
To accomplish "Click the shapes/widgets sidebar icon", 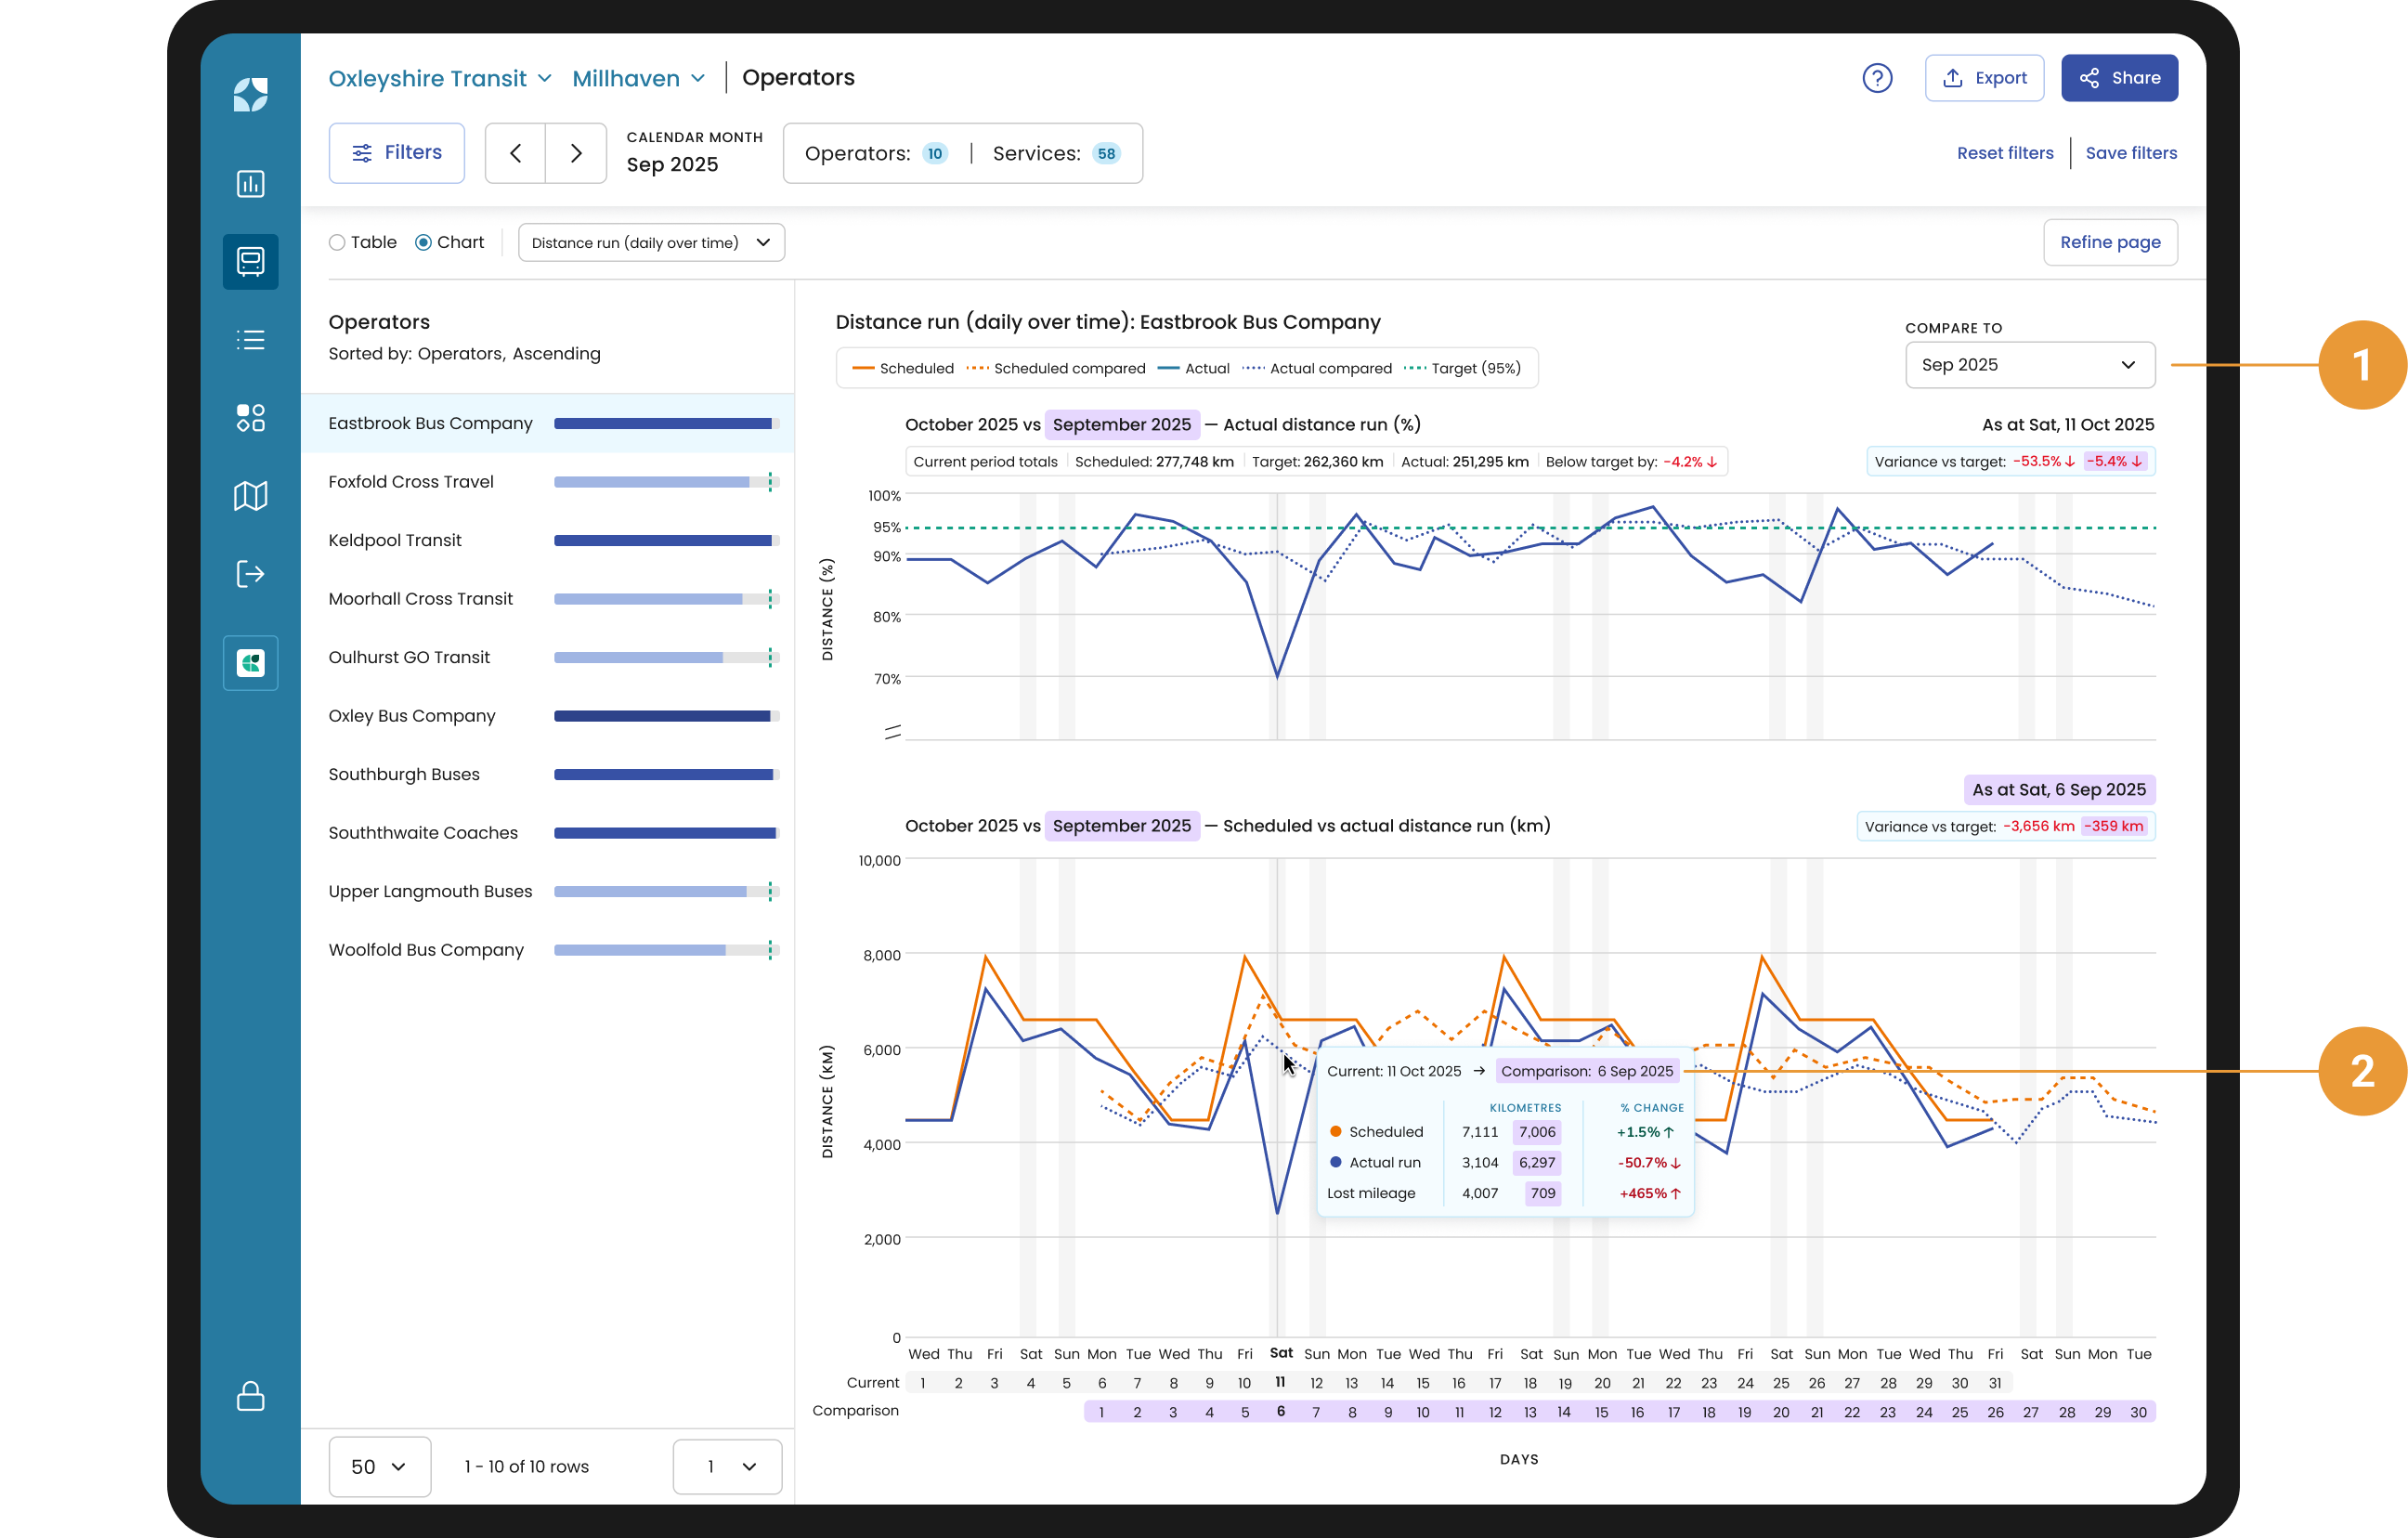I will [x=250, y=418].
